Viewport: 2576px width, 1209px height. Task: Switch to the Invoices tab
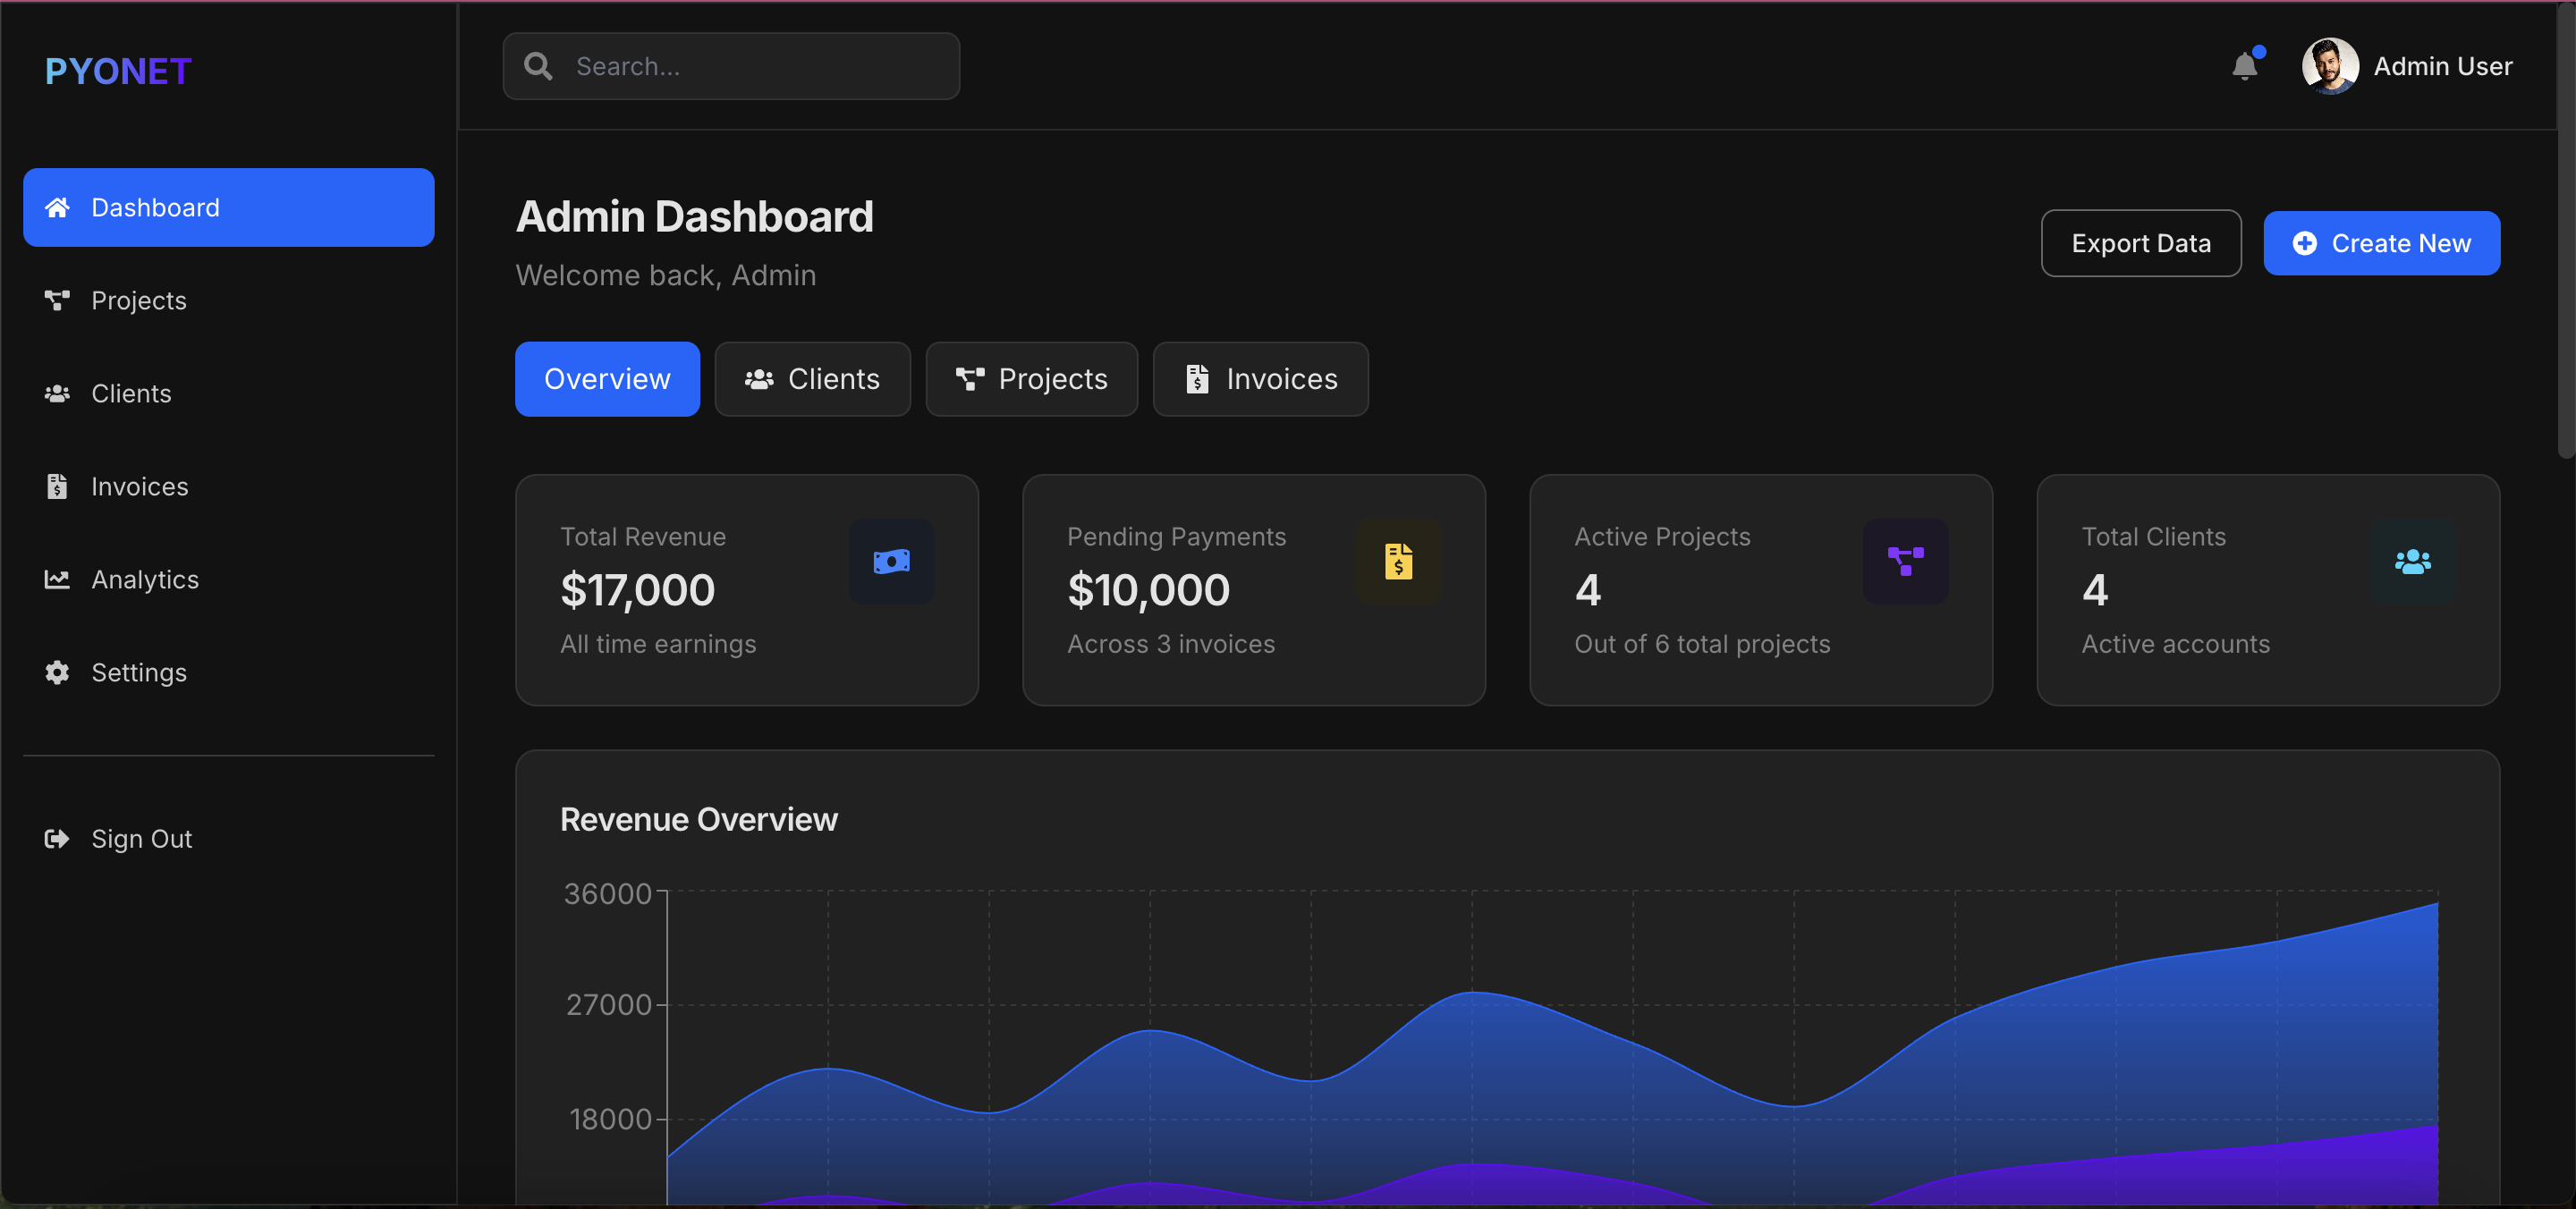tap(1260, 379)
